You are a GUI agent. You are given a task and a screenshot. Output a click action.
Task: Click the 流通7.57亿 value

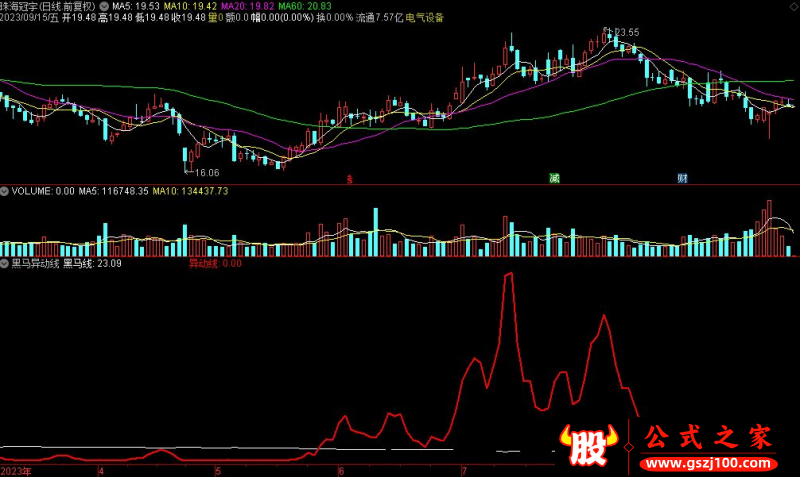(379, 18)
